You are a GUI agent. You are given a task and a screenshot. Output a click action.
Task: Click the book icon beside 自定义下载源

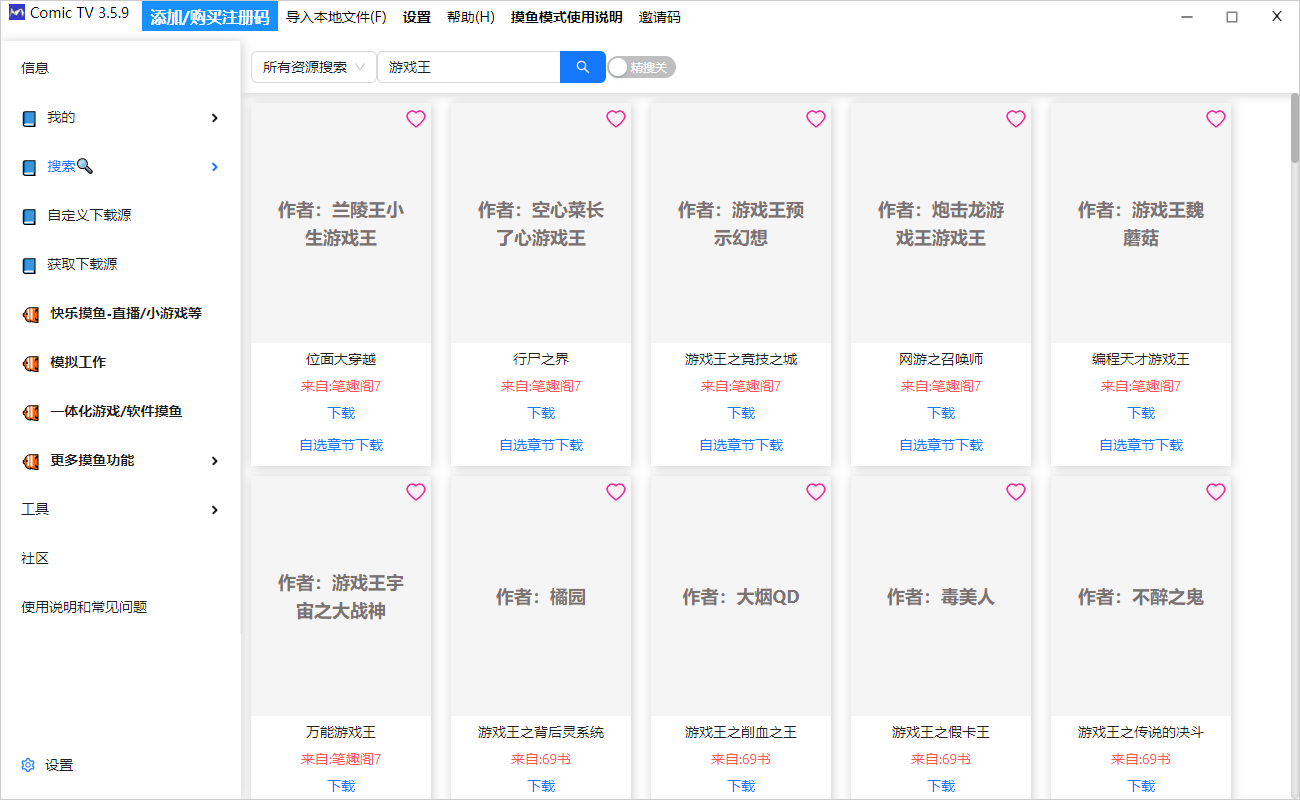tap(29, 216)
